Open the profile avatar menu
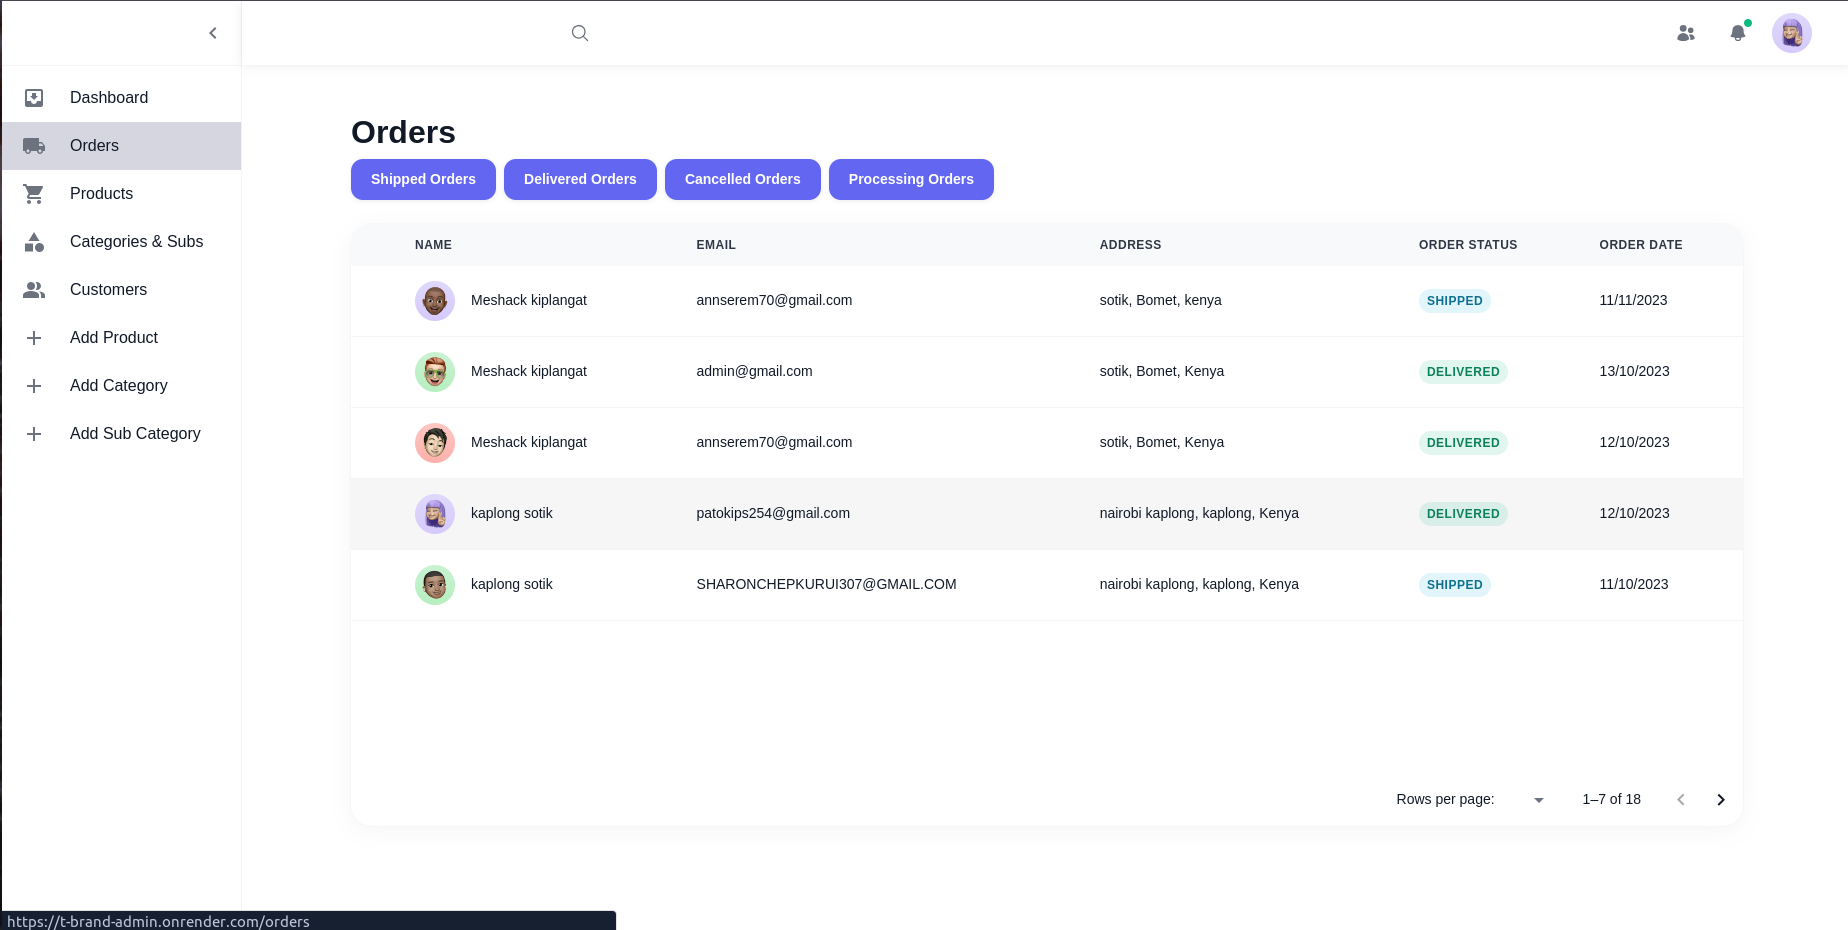 [1791, 33]
